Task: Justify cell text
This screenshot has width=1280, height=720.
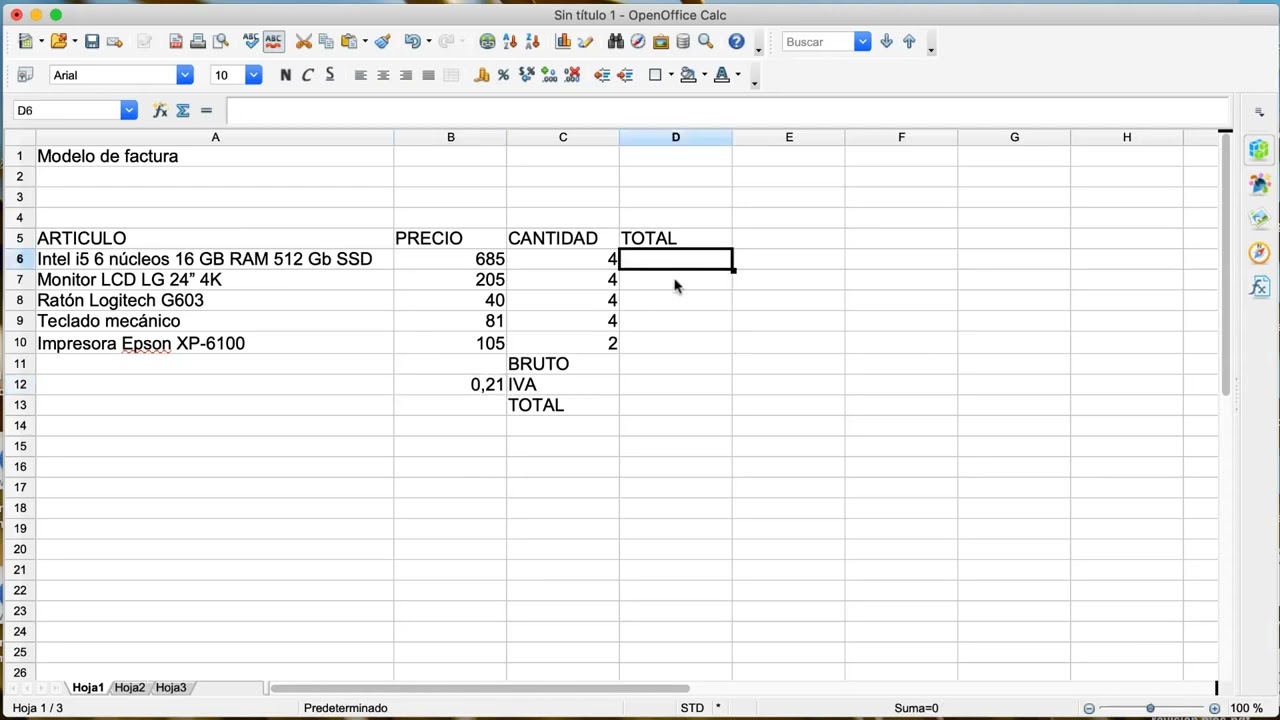Action: [x=428, y=75]
